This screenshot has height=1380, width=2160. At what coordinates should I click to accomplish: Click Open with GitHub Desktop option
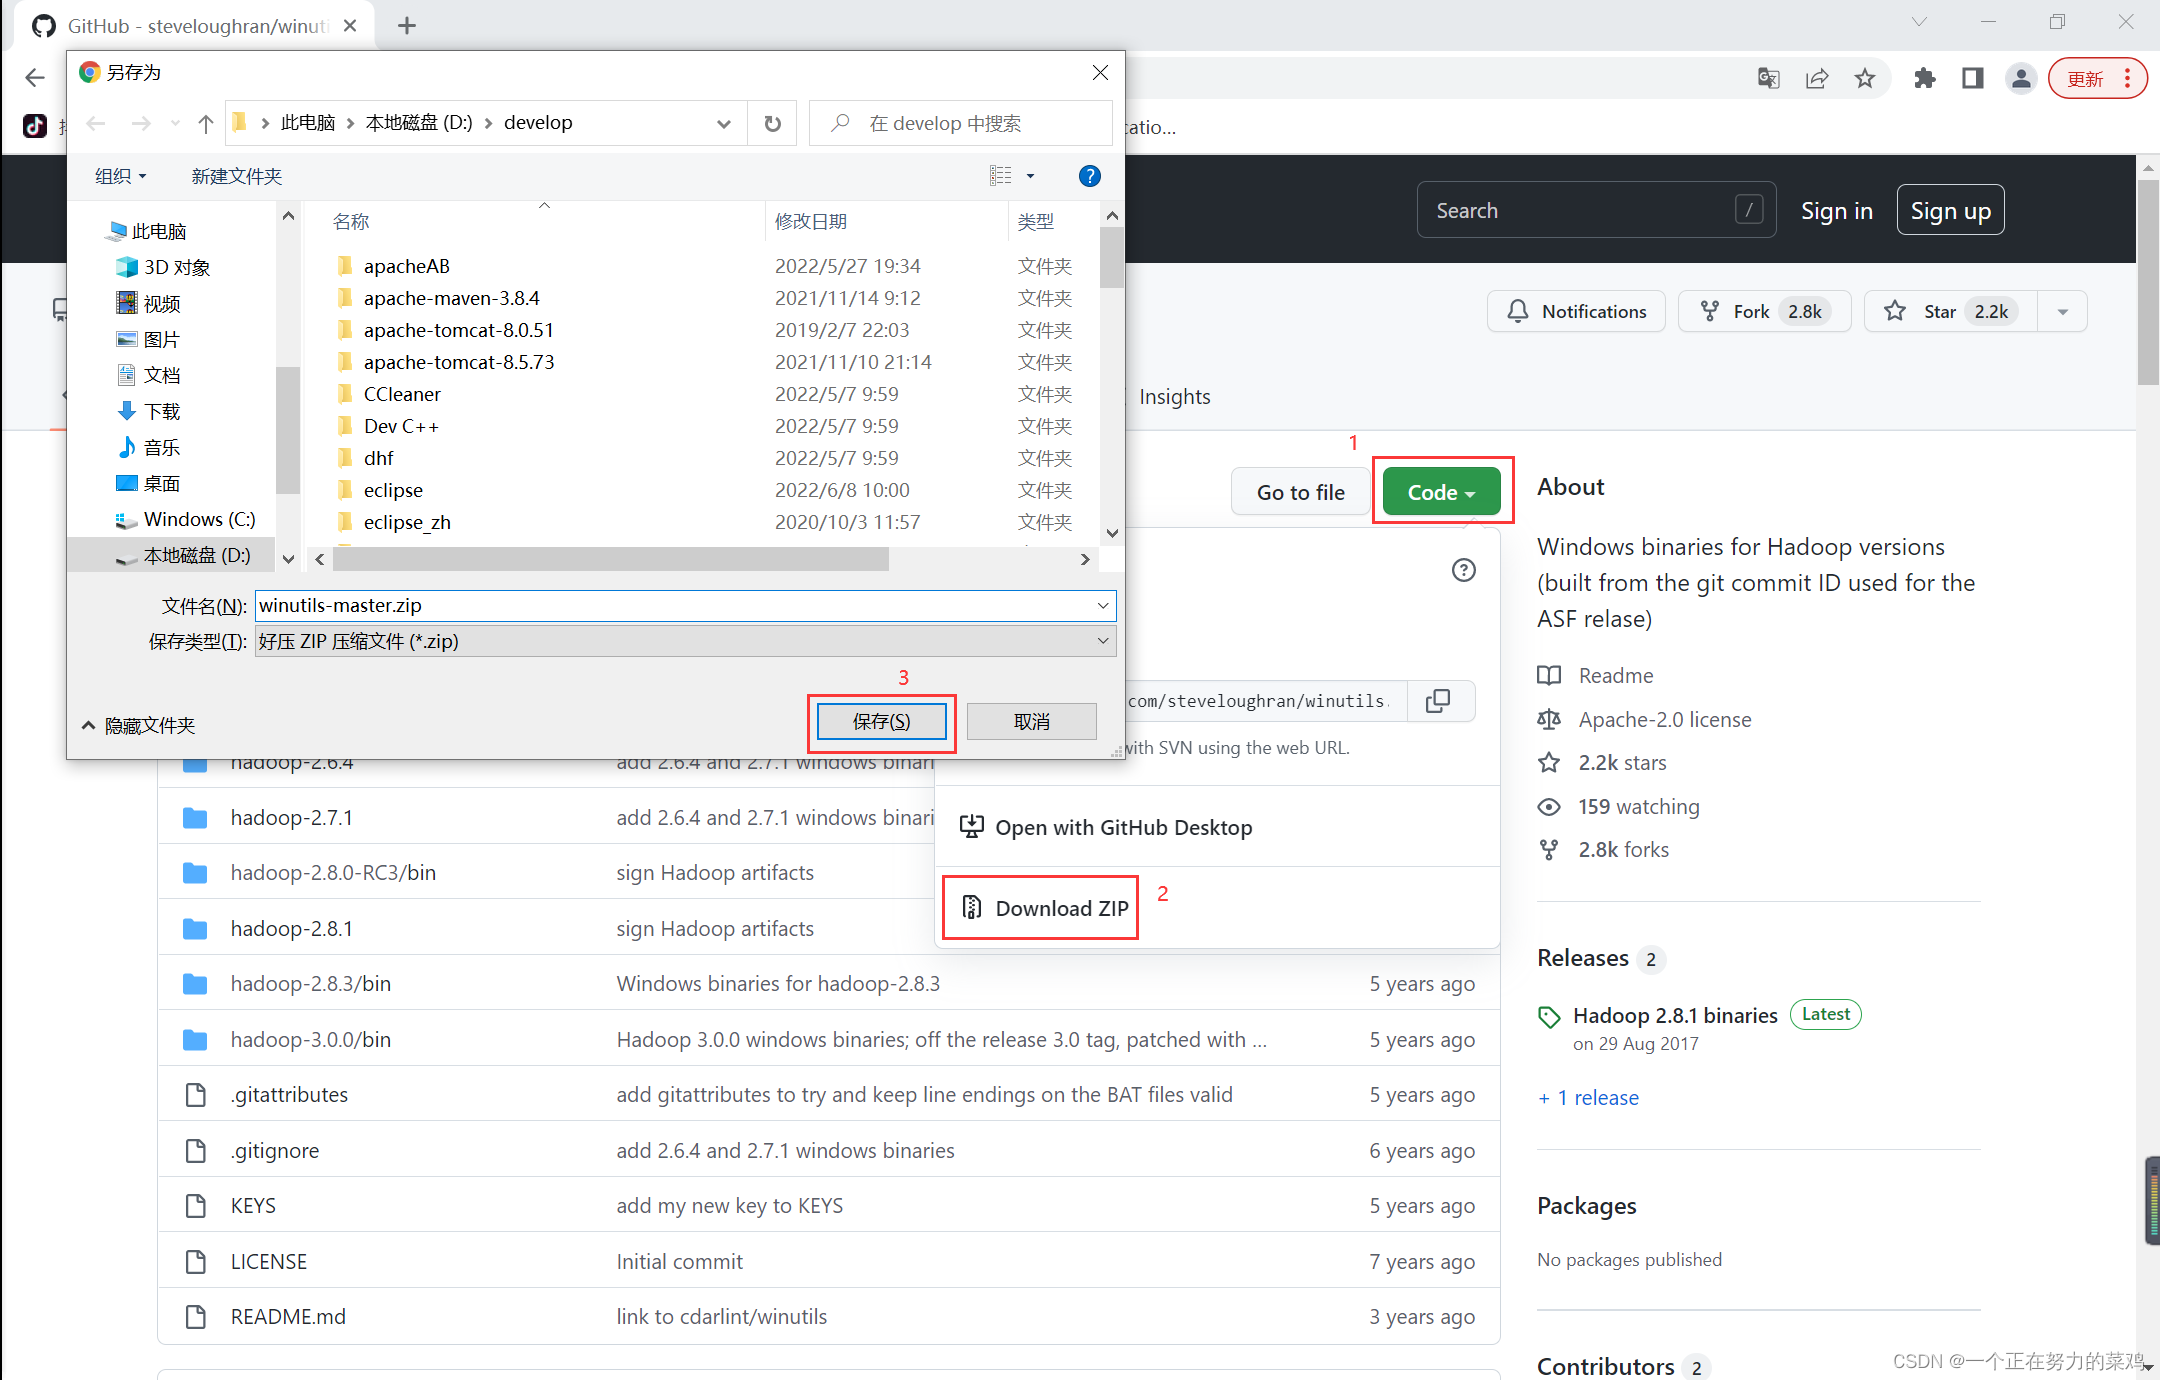click(x=1106, y=828)
